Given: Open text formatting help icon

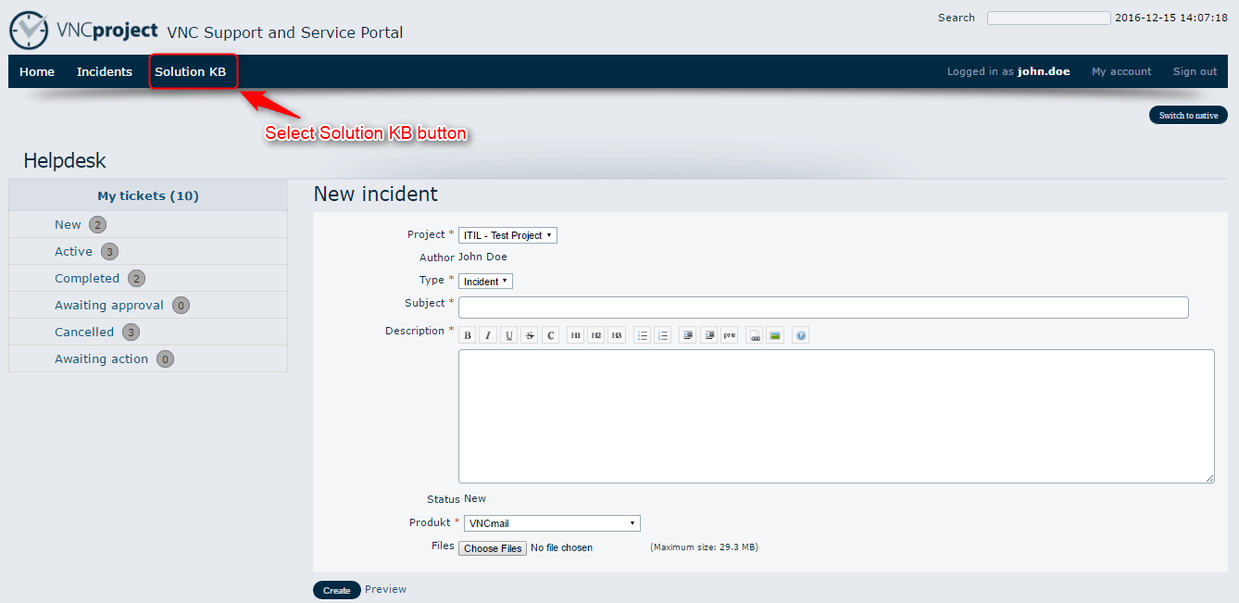Looking at the screenshot, I should point(800,336).
